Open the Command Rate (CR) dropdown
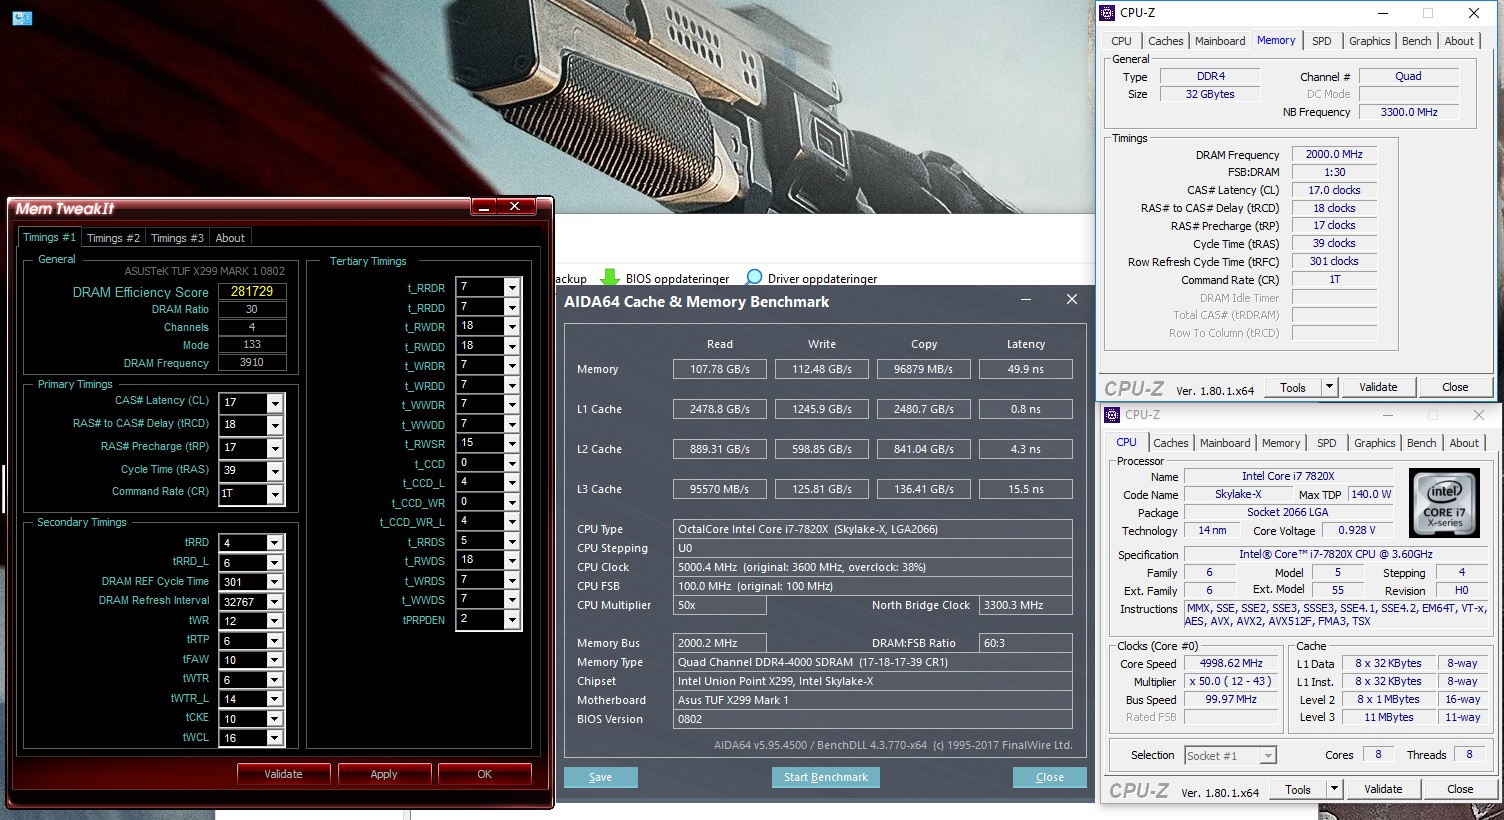1504x820 pixels. [x=275, y=494]
